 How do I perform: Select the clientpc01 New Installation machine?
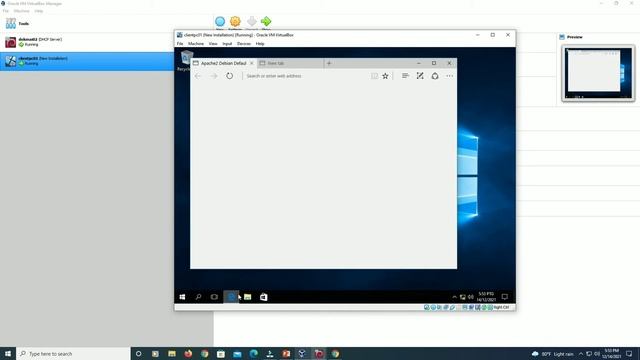(x=87, y=61)
